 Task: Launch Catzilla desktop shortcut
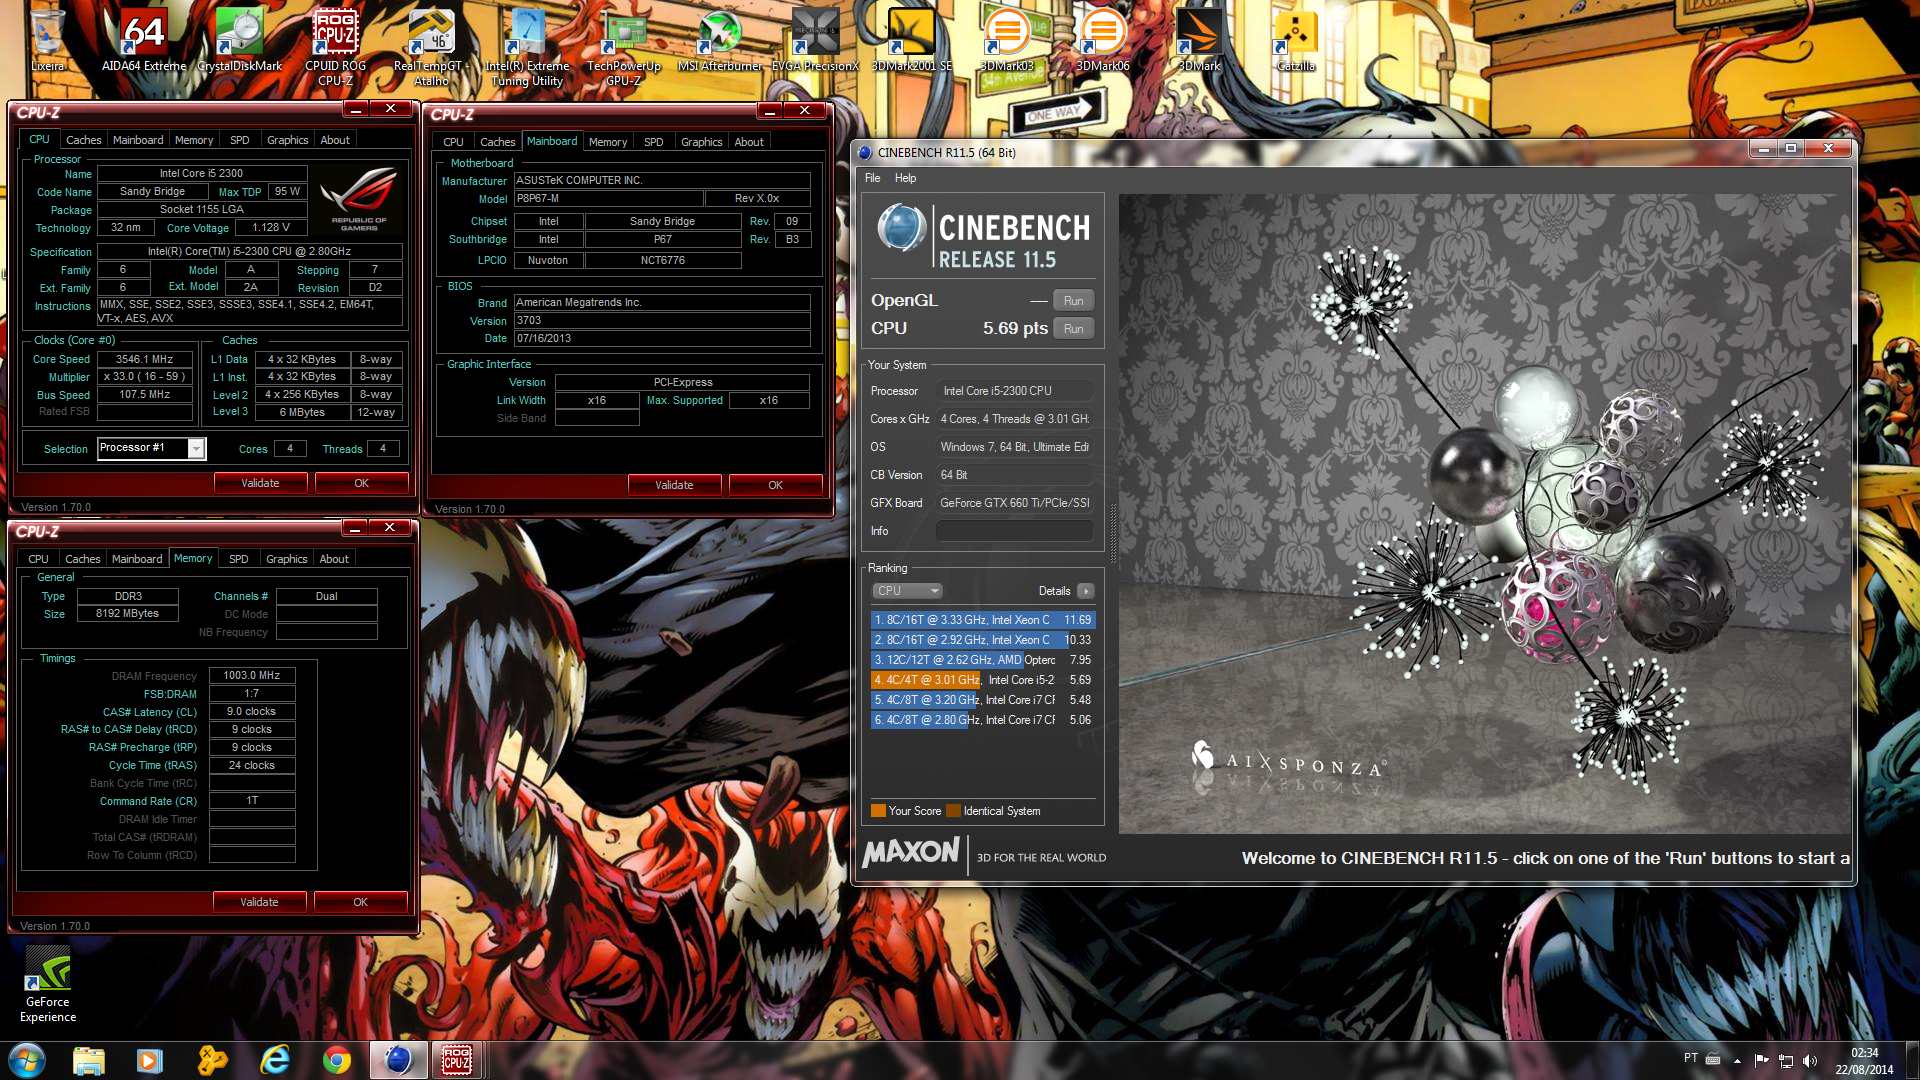pyautogui.click(x=1295, y=40)
